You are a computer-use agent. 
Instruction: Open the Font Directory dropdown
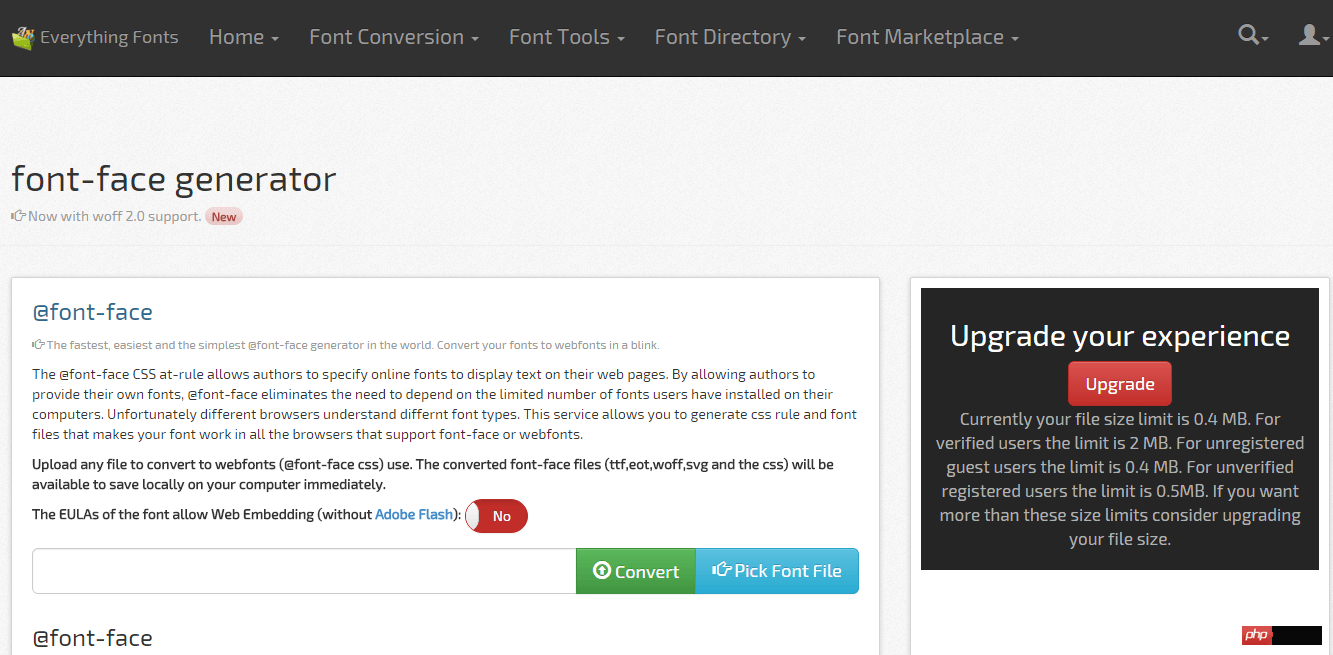point(730,37)
